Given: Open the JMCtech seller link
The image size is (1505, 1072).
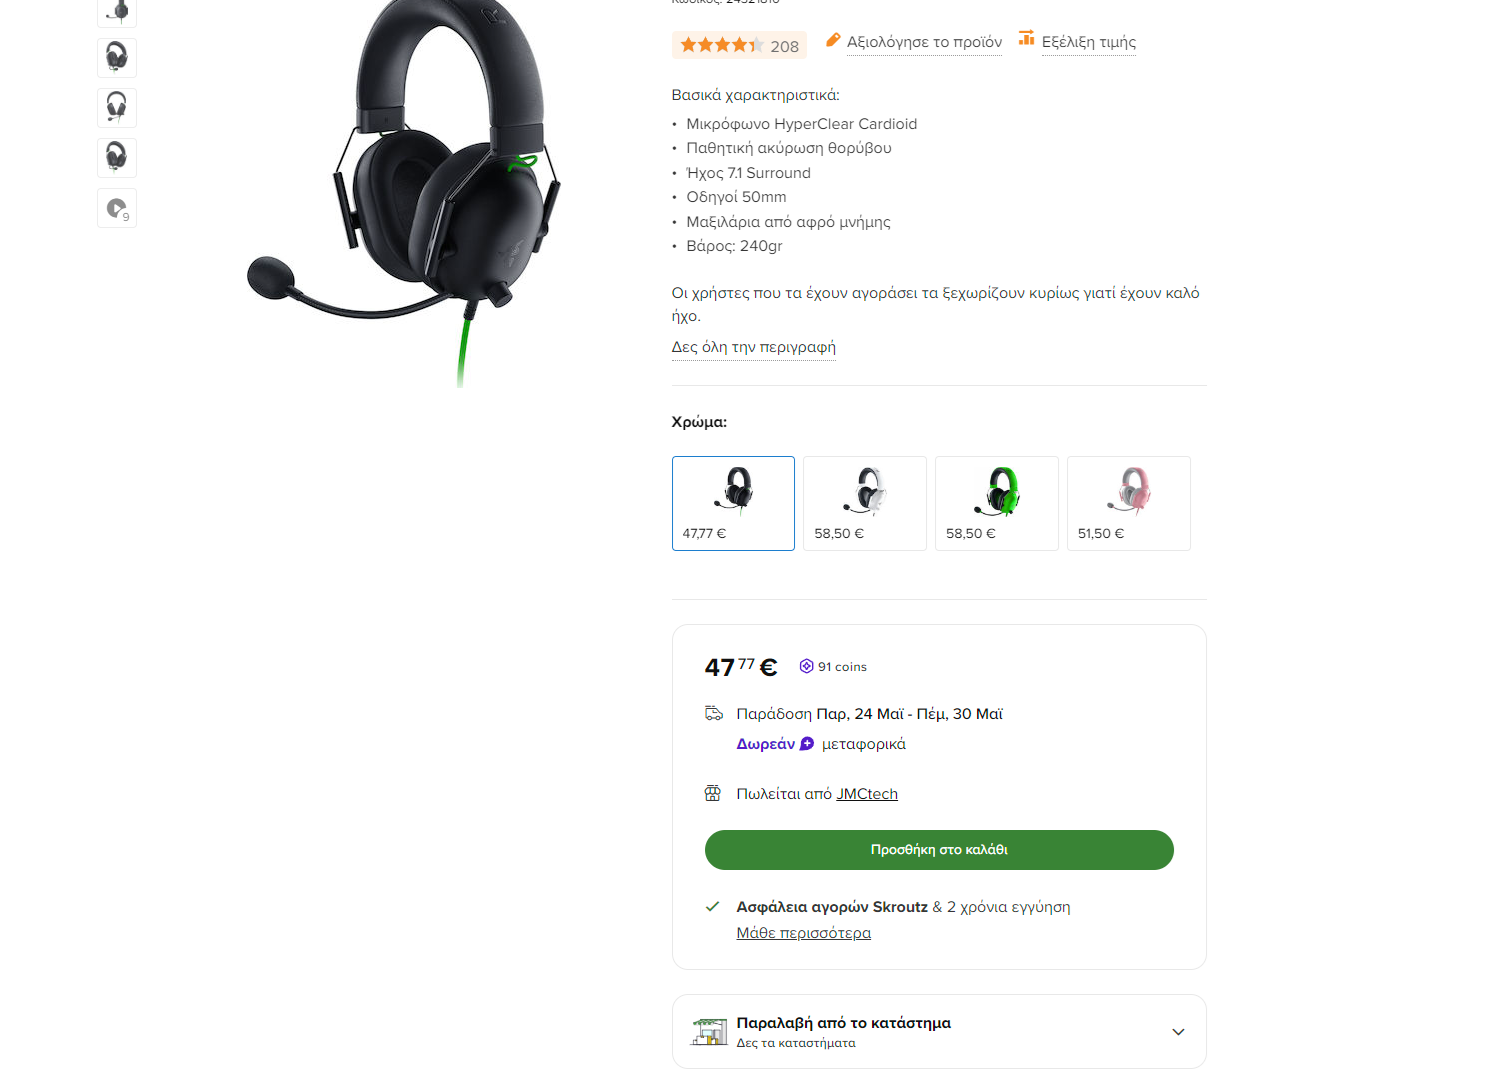Looking at the screenshot, I should pyautogui.click(x=867, y=794).
